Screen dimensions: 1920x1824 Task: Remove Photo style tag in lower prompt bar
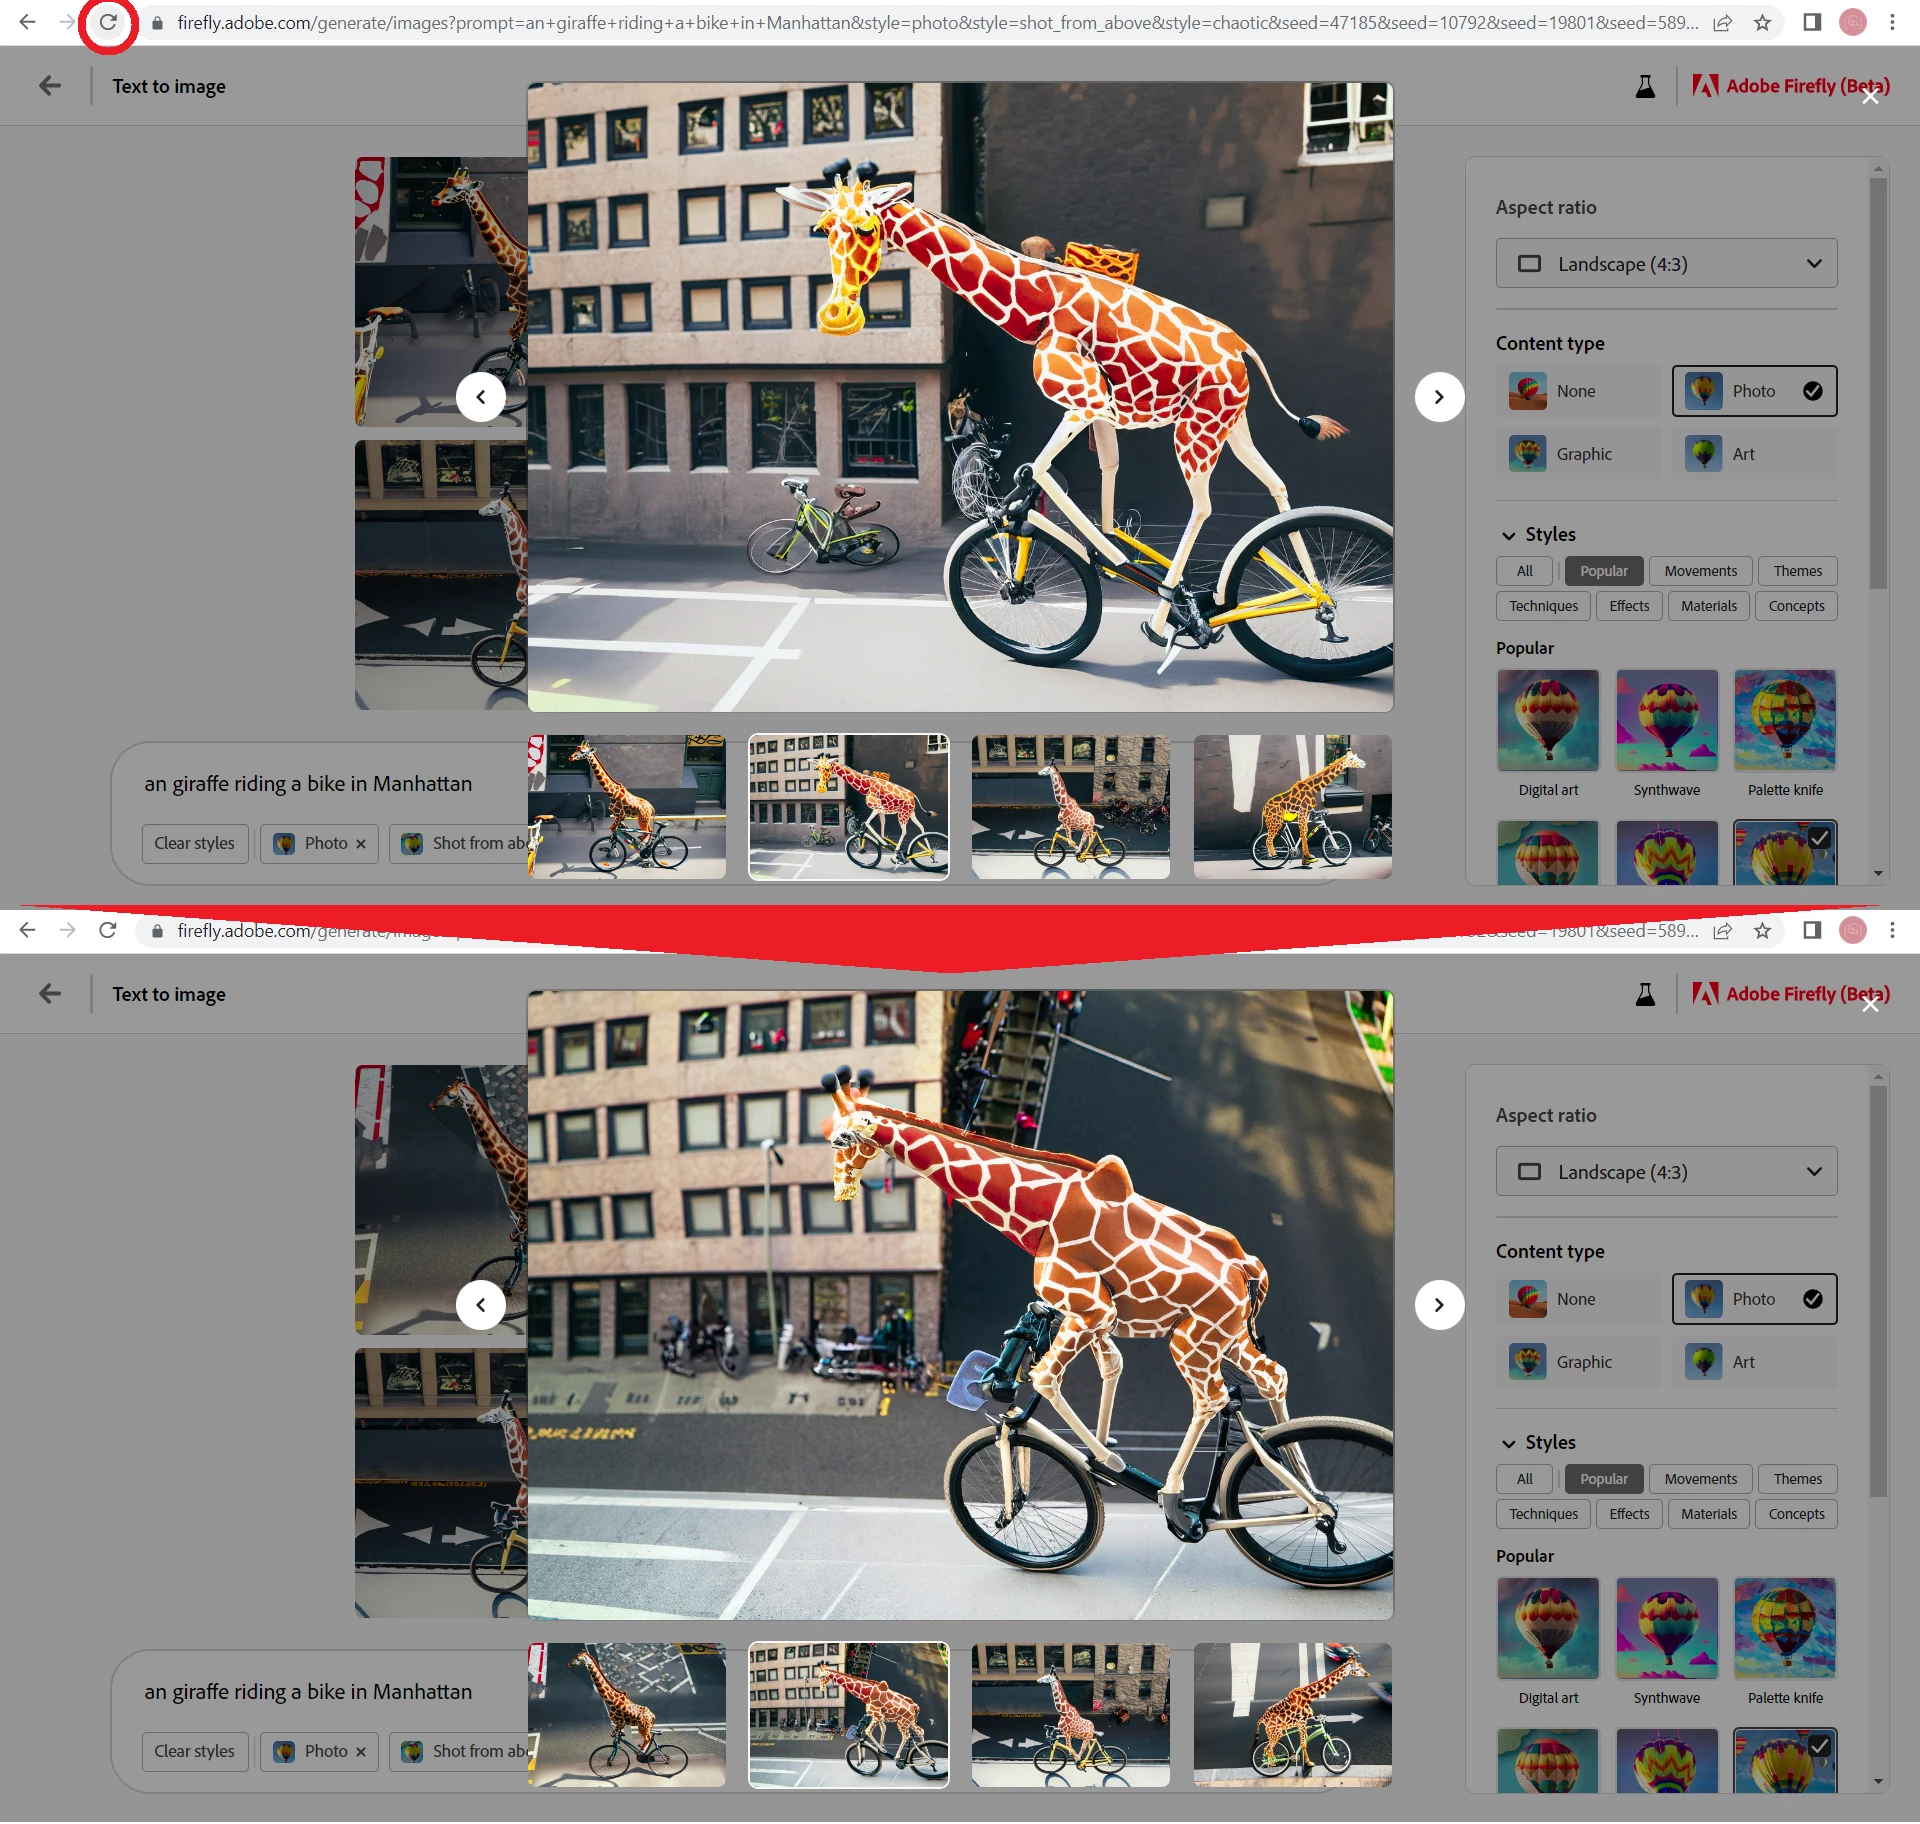pyautogui.click(x=361, y=1752)
